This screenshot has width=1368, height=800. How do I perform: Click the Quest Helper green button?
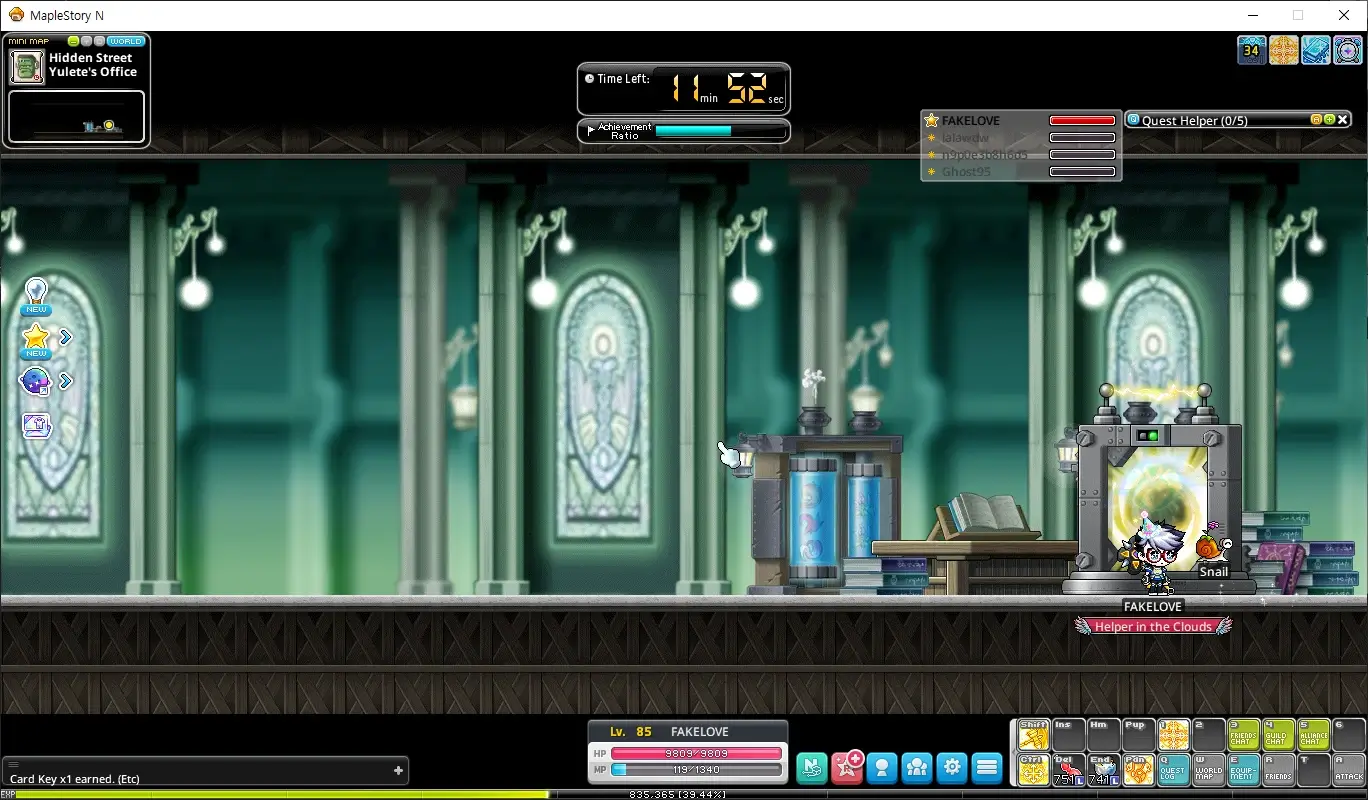[x=1329, y=120]
